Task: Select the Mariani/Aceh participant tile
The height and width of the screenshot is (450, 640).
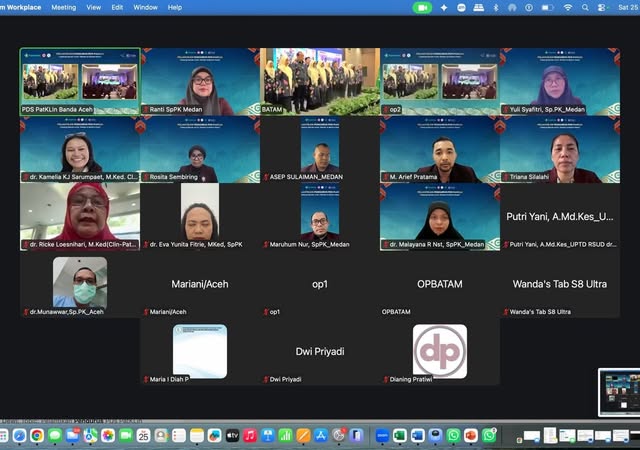Action: tap(200, 284)
